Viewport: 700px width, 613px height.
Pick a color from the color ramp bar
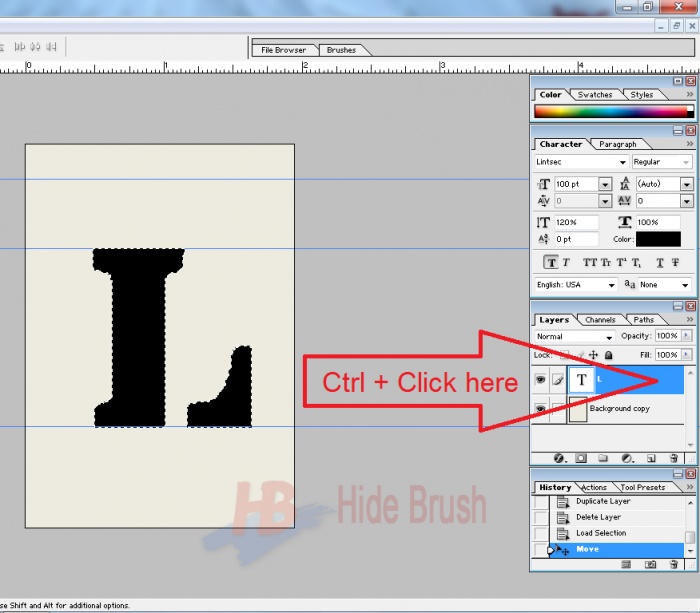[x=613, y=112]
